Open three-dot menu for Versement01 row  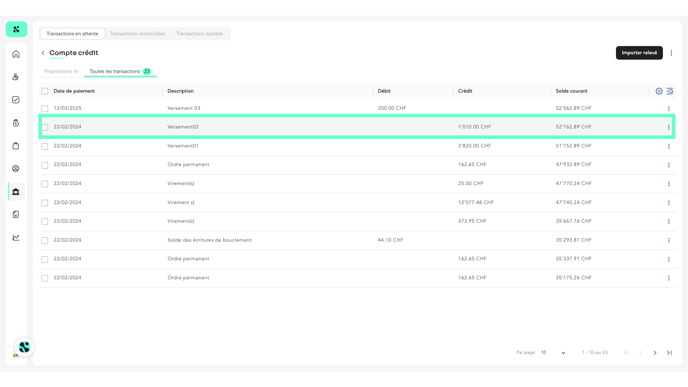click(669, 146)
